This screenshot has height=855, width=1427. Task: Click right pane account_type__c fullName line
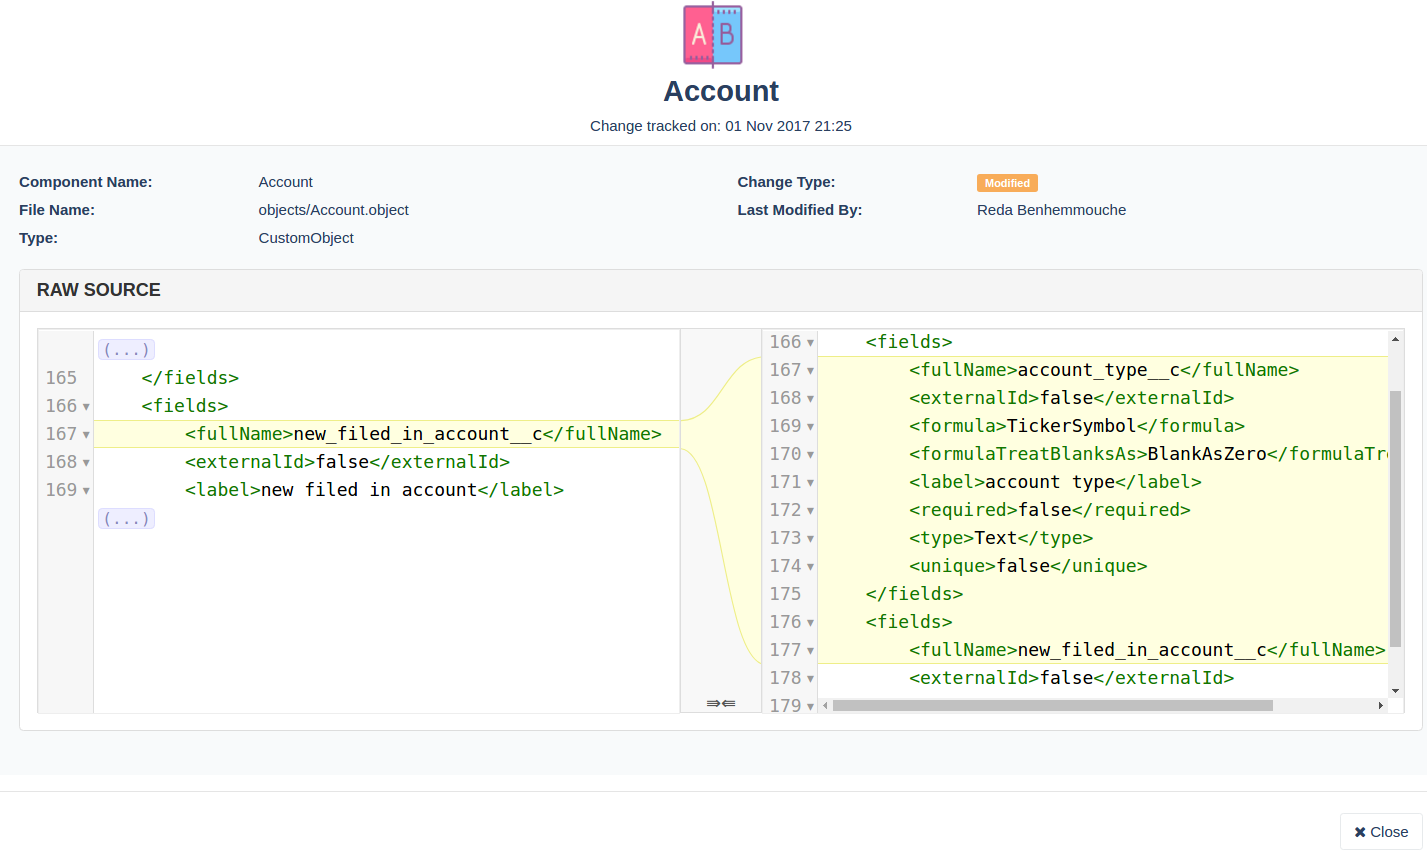pyautogui.click(x=1104, y=370)
